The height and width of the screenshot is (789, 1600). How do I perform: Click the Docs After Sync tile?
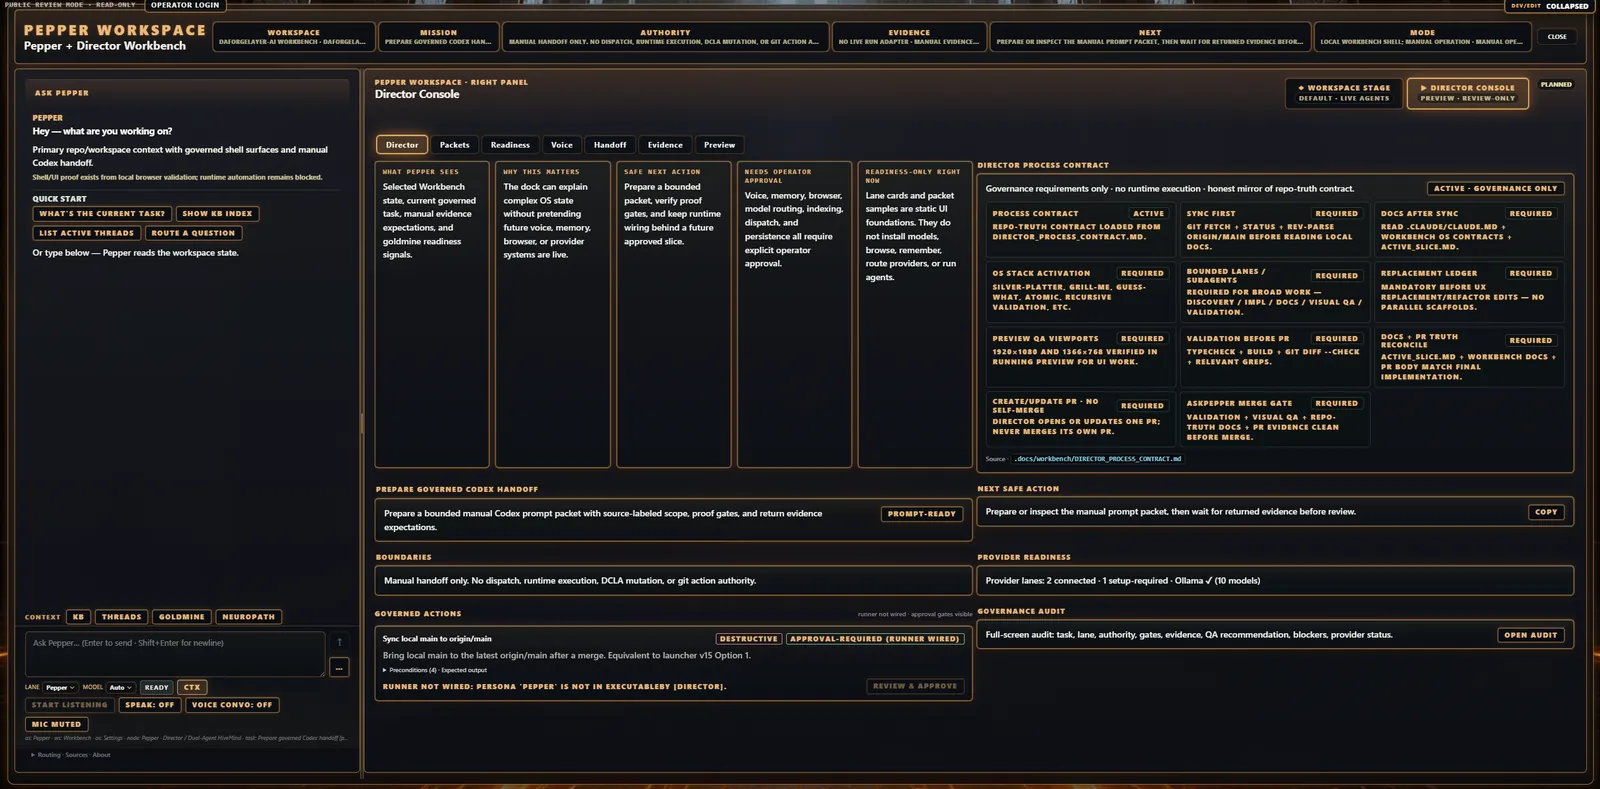1468,230
